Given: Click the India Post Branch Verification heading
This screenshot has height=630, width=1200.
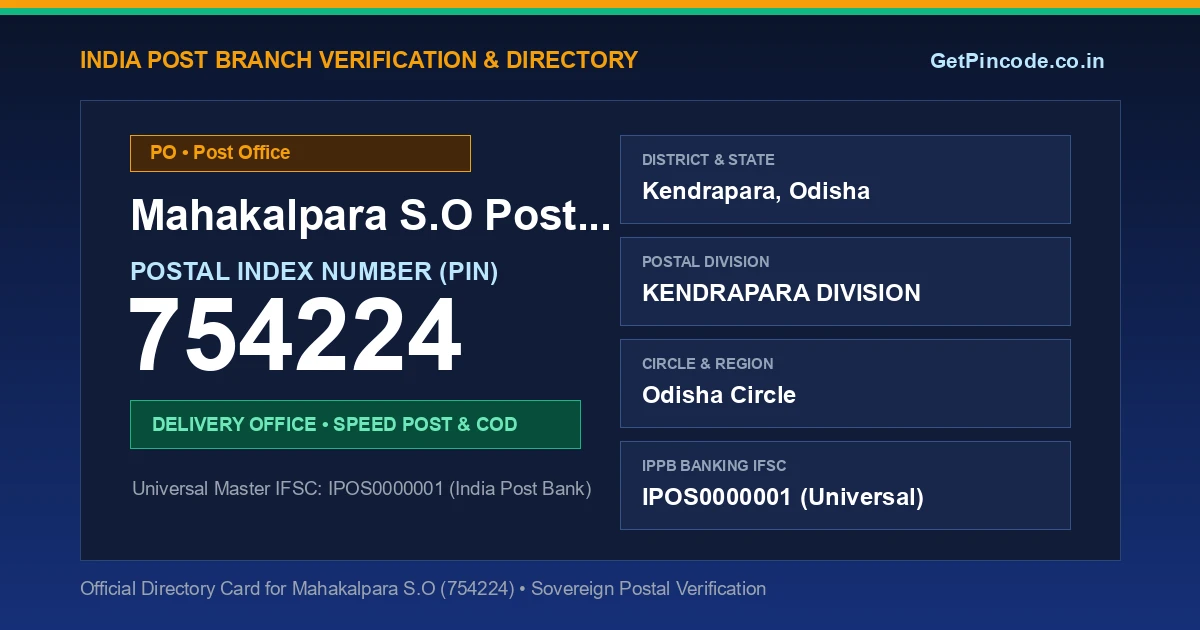Looking at the screenshot, I should coord(359,60).
